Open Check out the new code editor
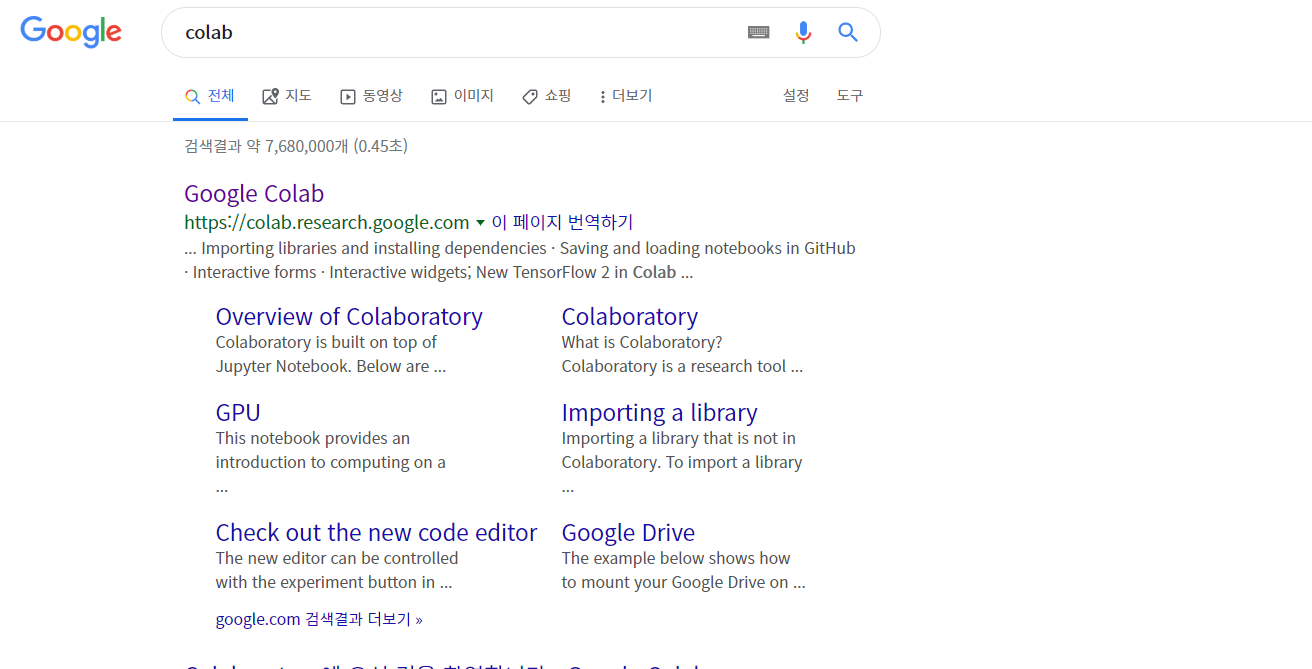Image resolution: width=1312 pixels, height=669 pixels. click(x=376, y=533)
